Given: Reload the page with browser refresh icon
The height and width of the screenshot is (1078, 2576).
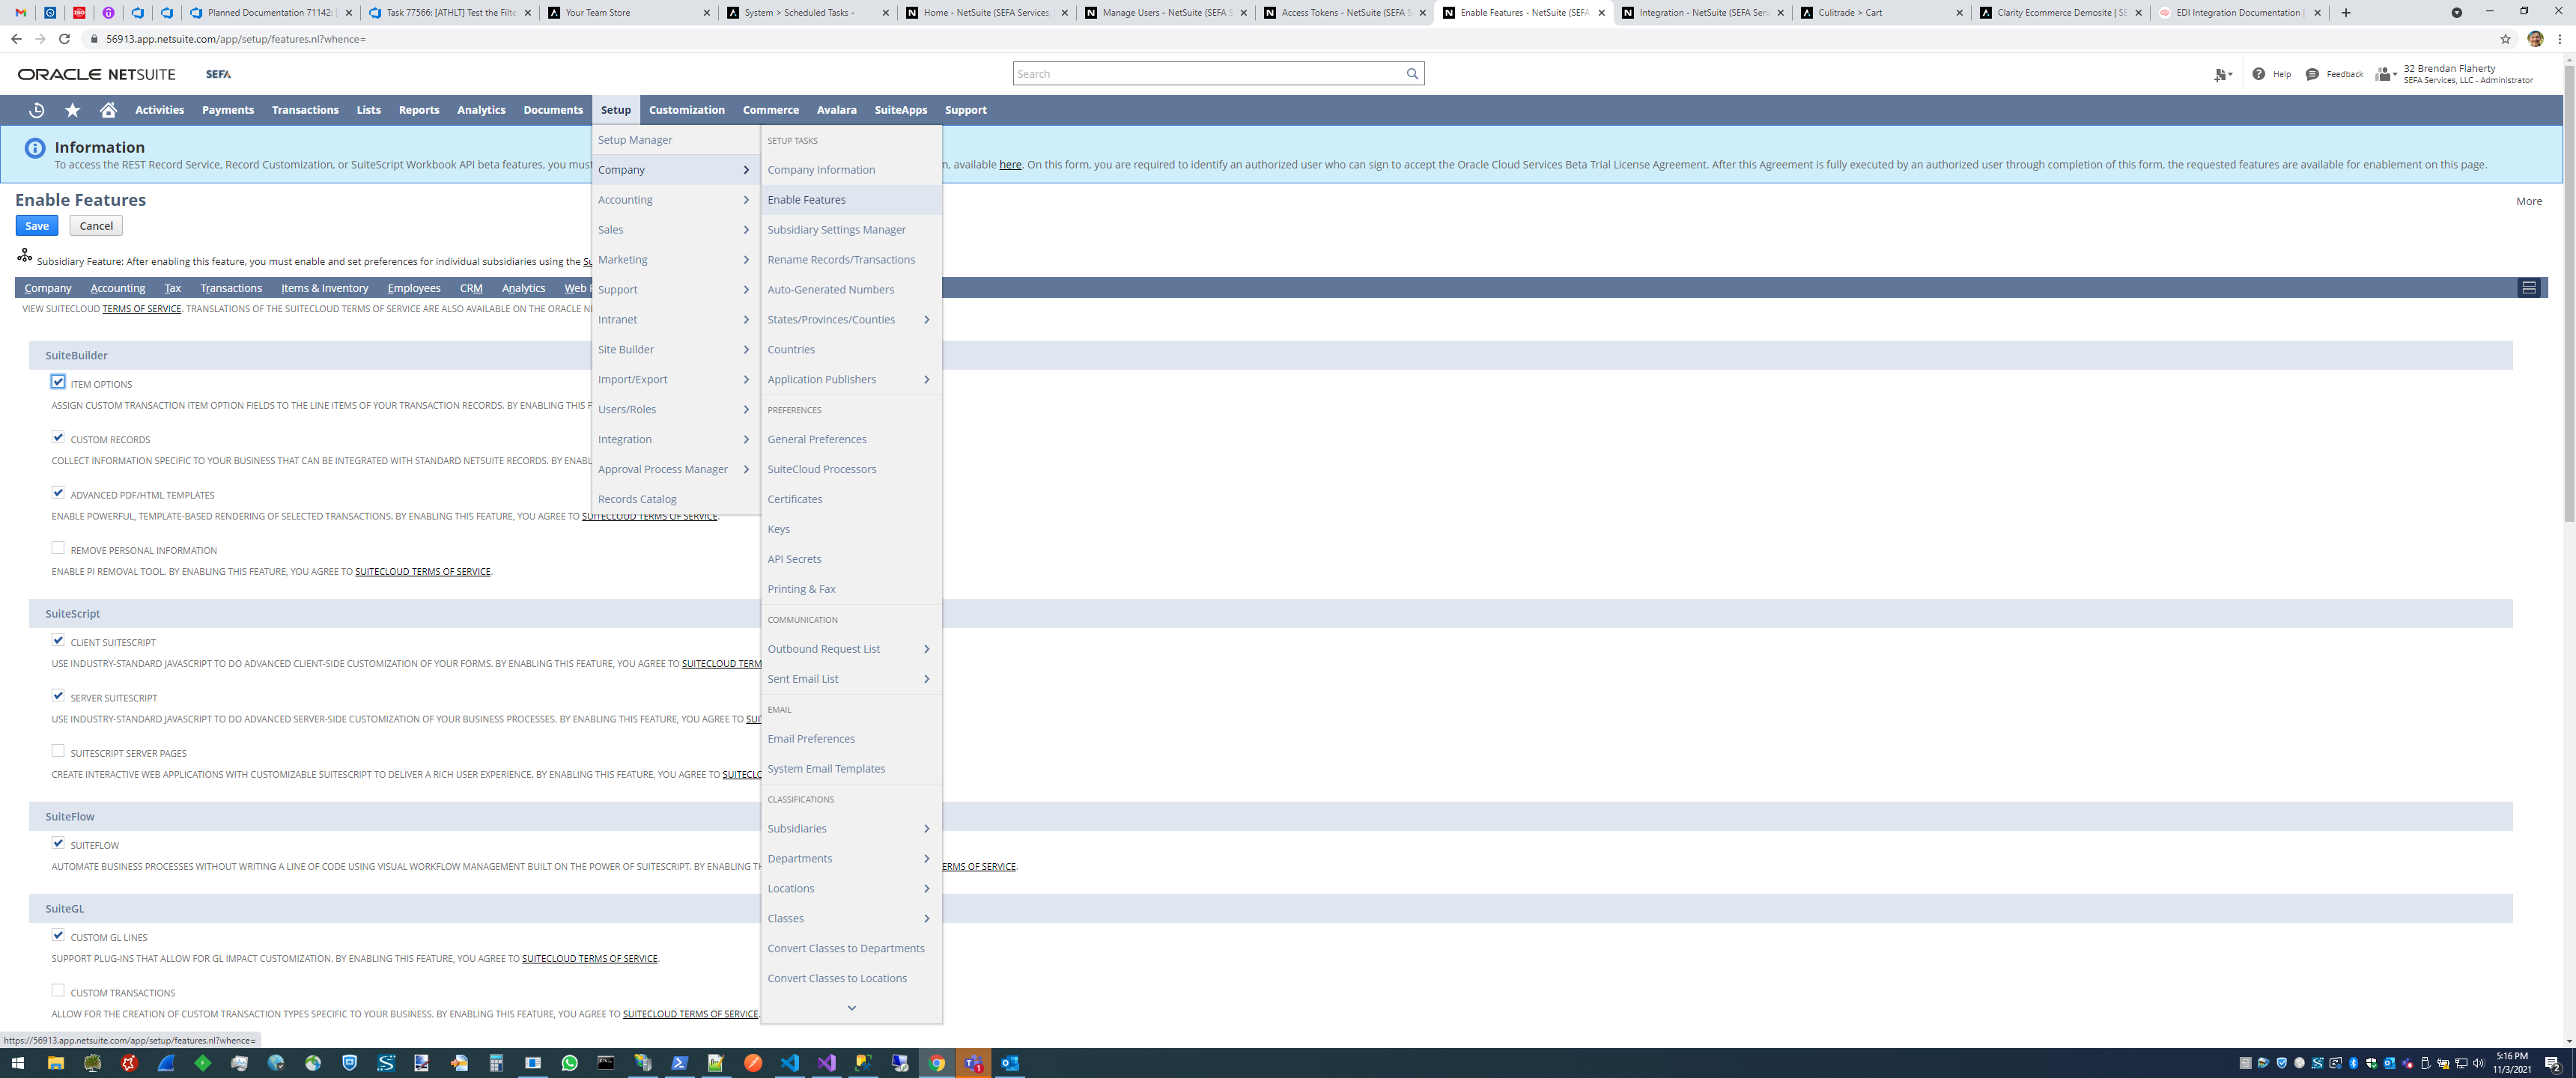Looking at the screenshot, I should point(64,39).
